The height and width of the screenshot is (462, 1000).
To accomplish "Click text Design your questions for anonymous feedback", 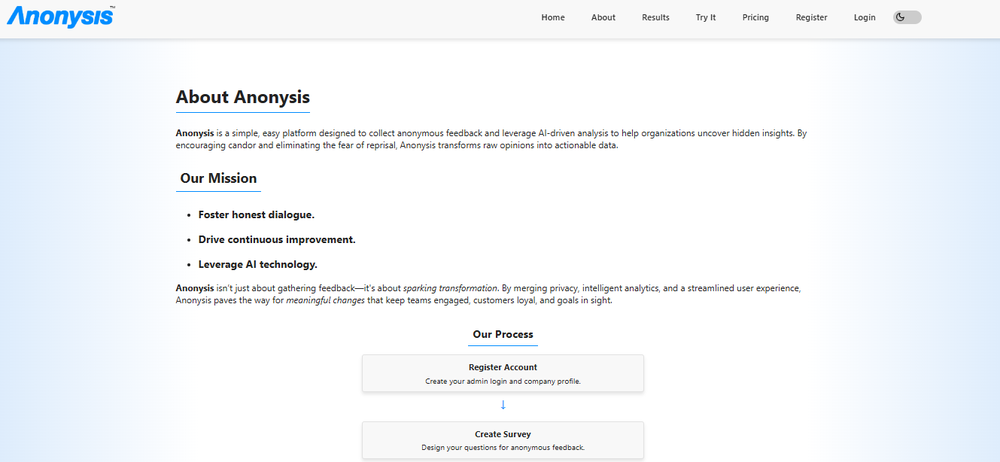I will pos(503,447).
